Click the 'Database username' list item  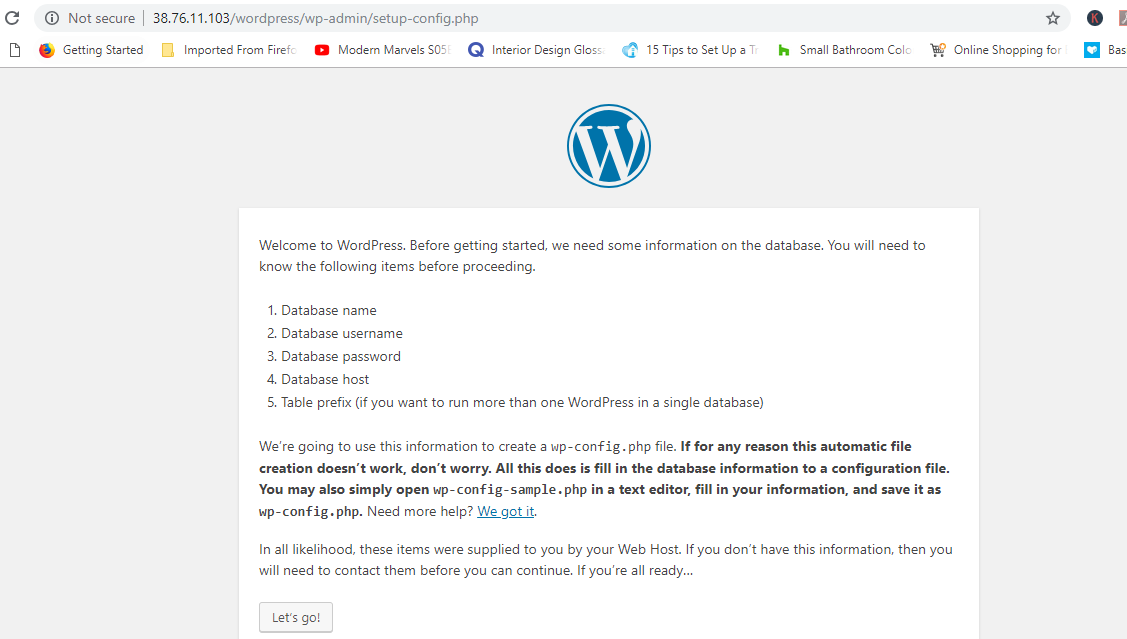coord(341,334)
